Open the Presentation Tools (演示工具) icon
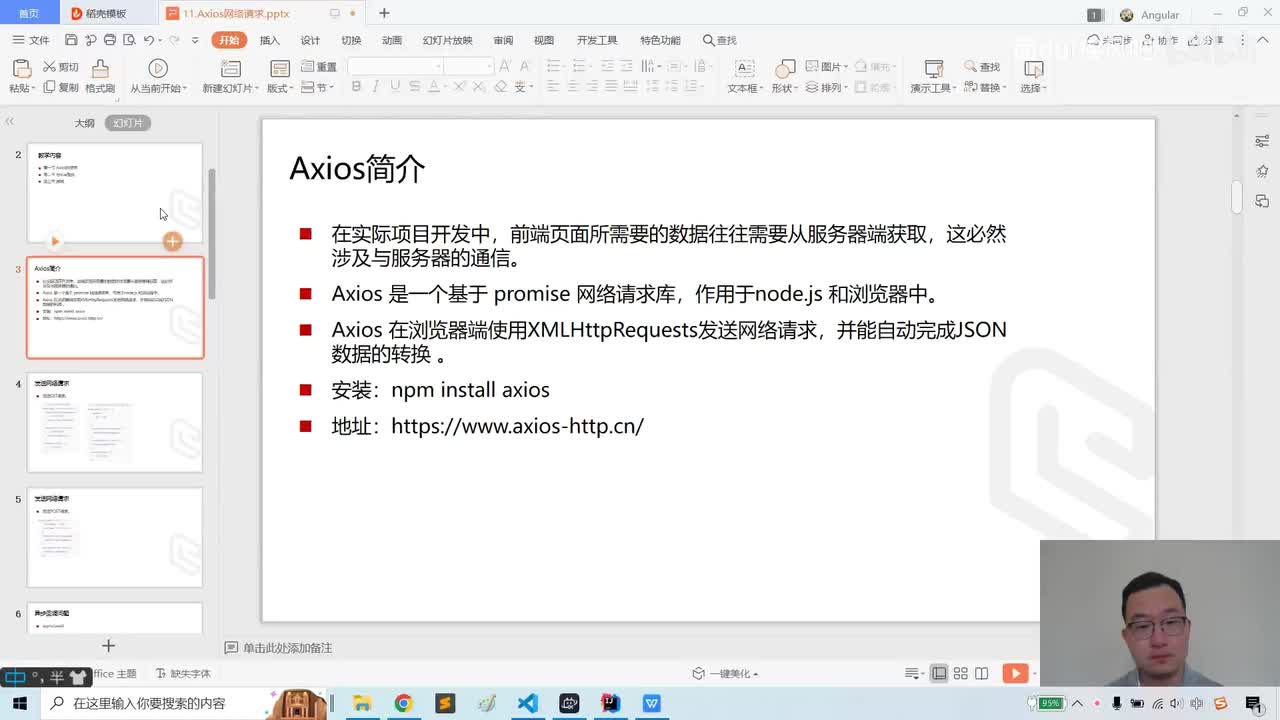The width and height of the screenshot is (1280, 720). point(934,68)
